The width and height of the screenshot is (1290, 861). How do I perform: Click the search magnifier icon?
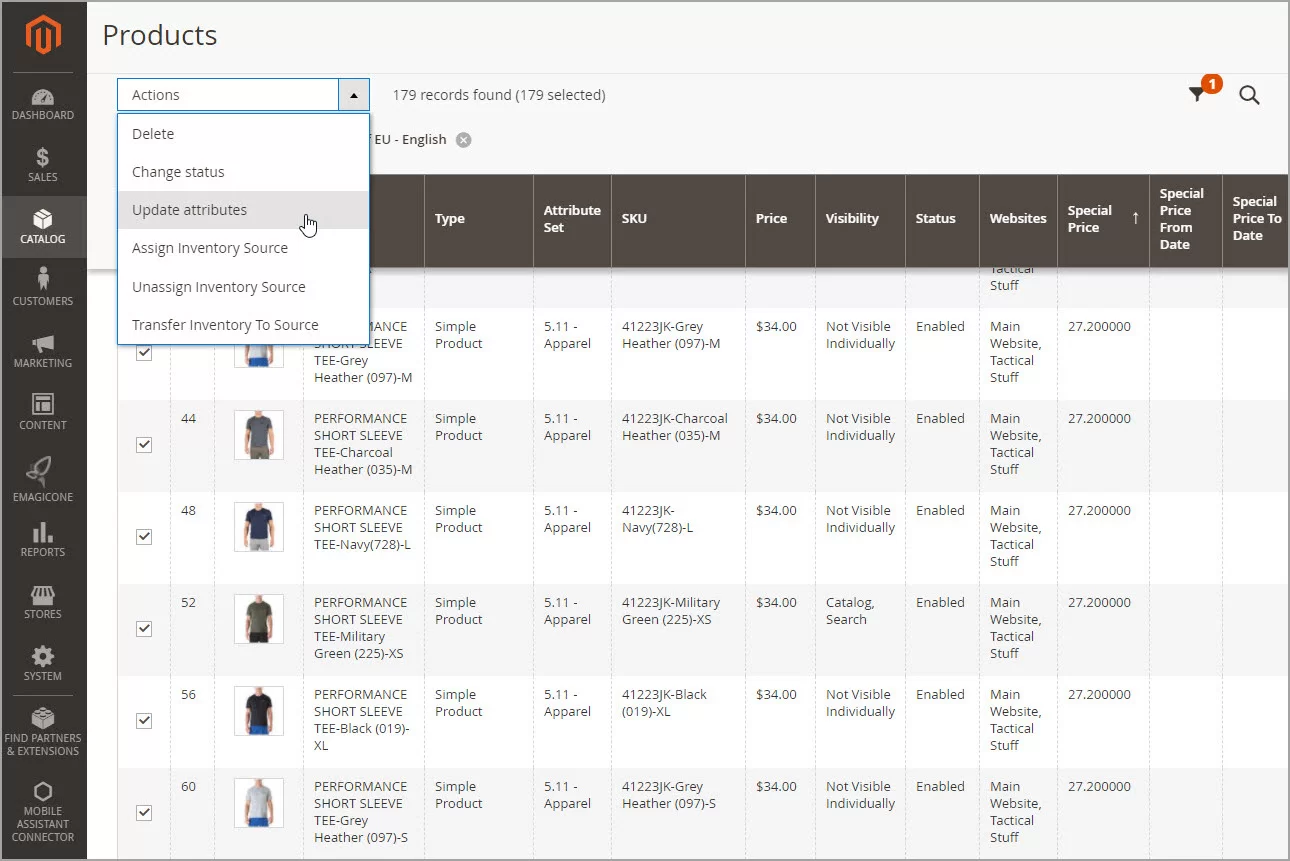(x=1249, y=95)
